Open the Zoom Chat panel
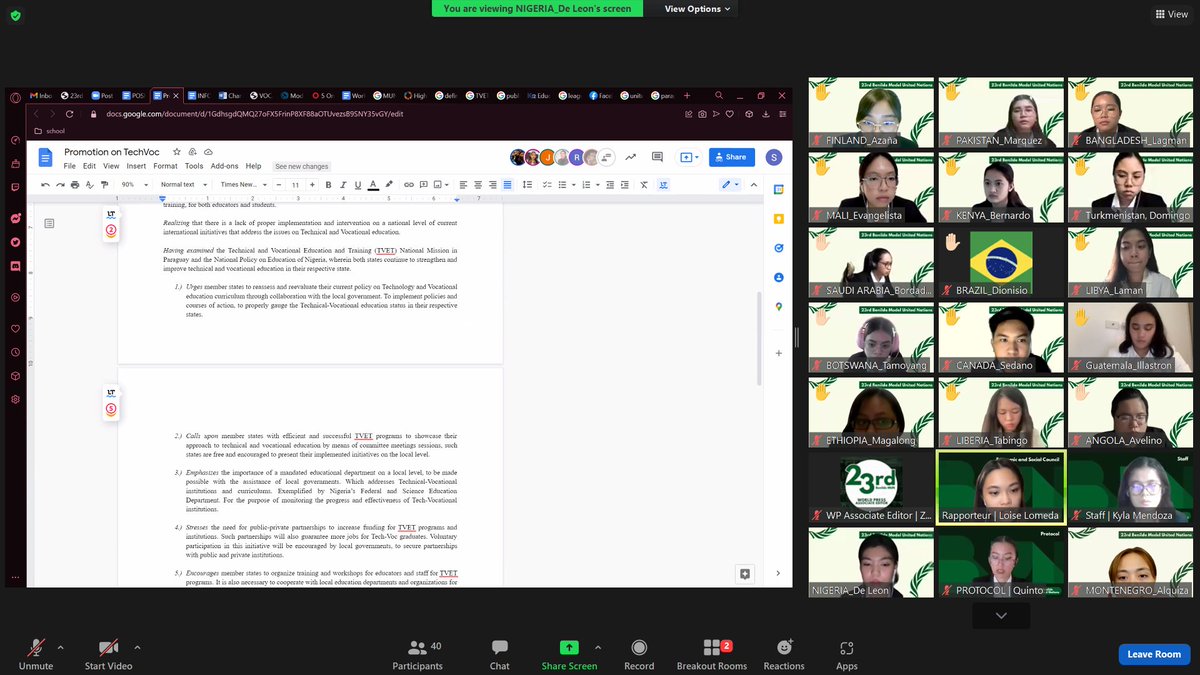This screenshot has height=675, width=1200. (x=500, y=654)
